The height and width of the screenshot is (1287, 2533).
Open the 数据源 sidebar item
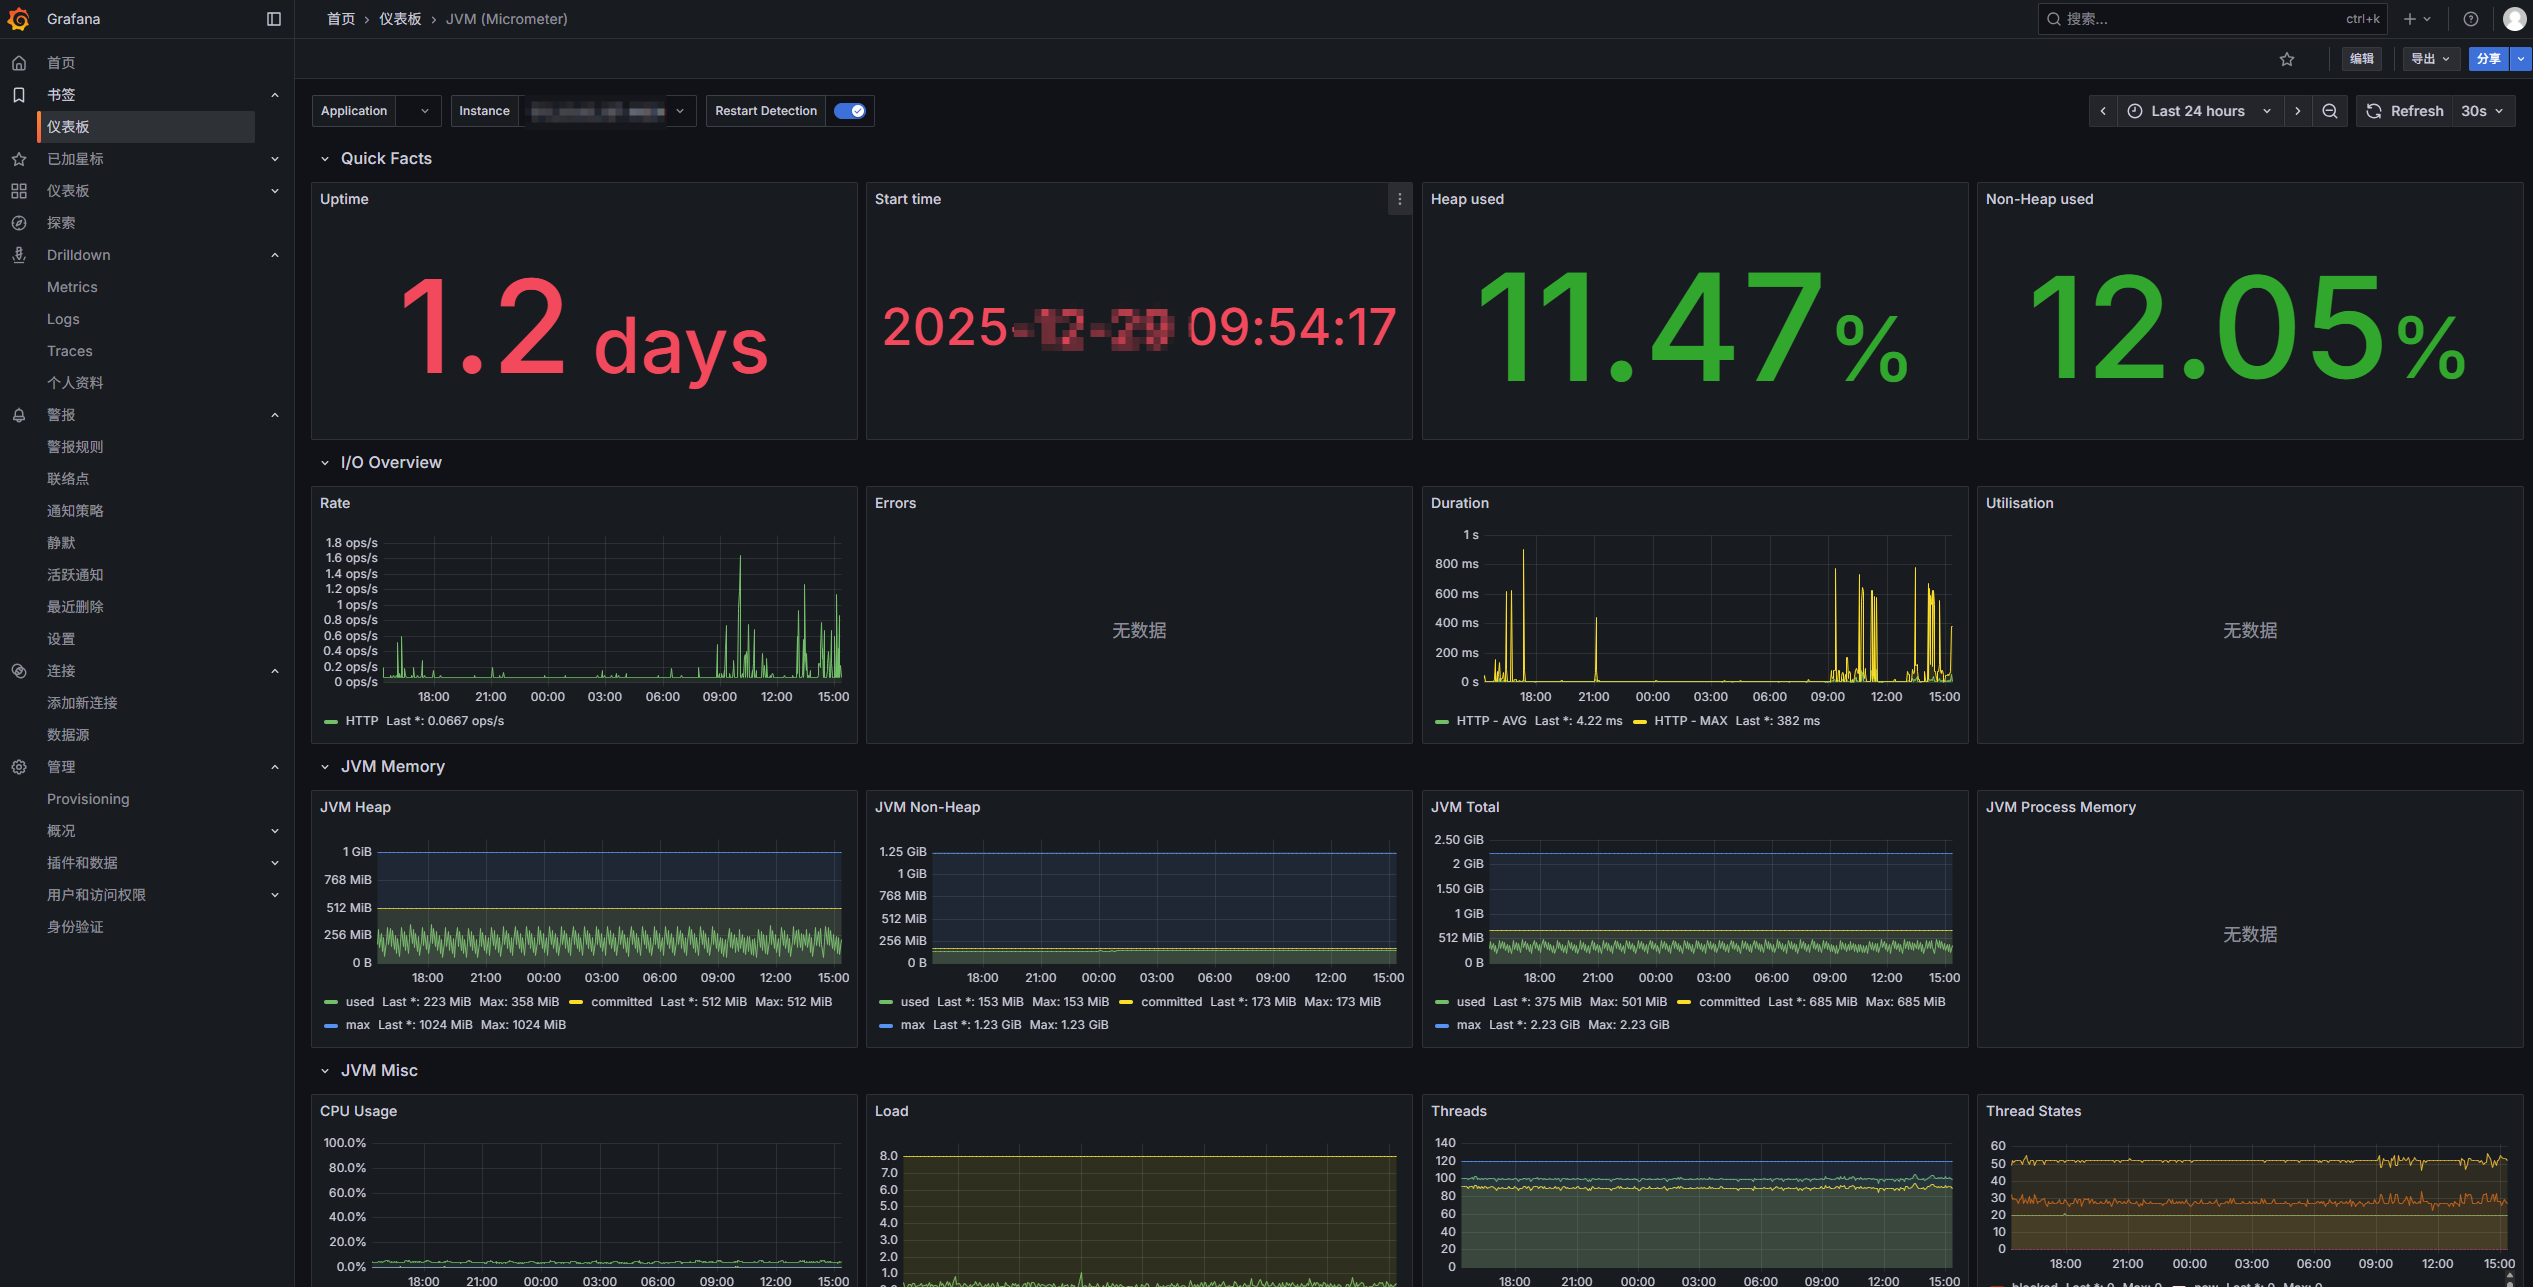click(68, 735)
